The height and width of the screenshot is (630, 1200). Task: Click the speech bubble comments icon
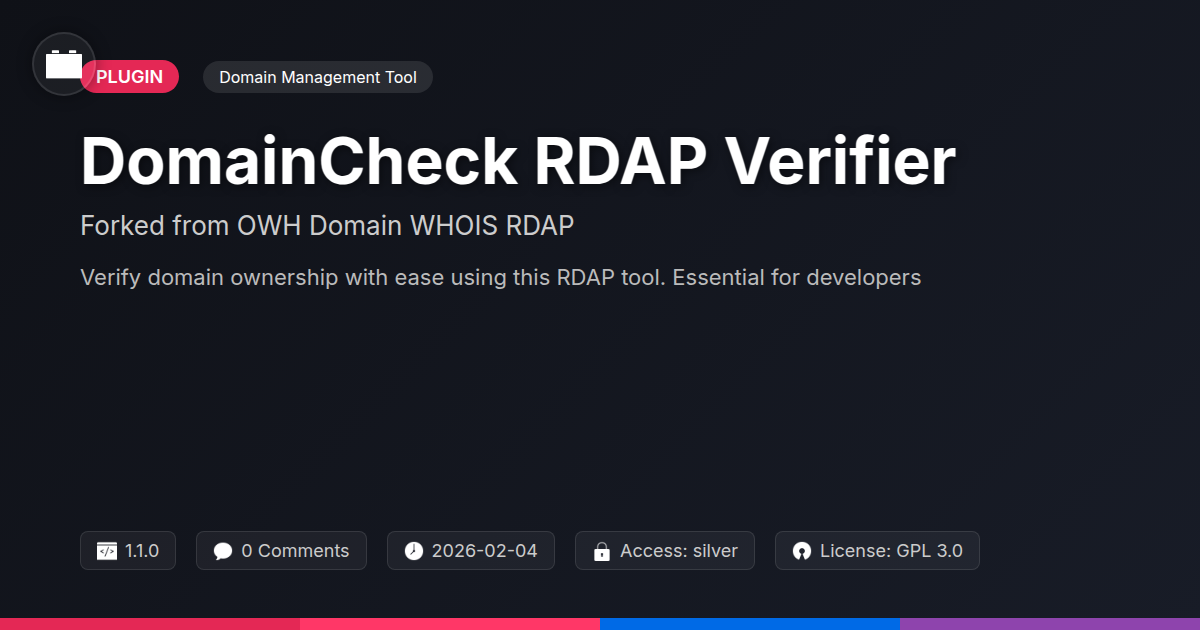coord(223,551)
